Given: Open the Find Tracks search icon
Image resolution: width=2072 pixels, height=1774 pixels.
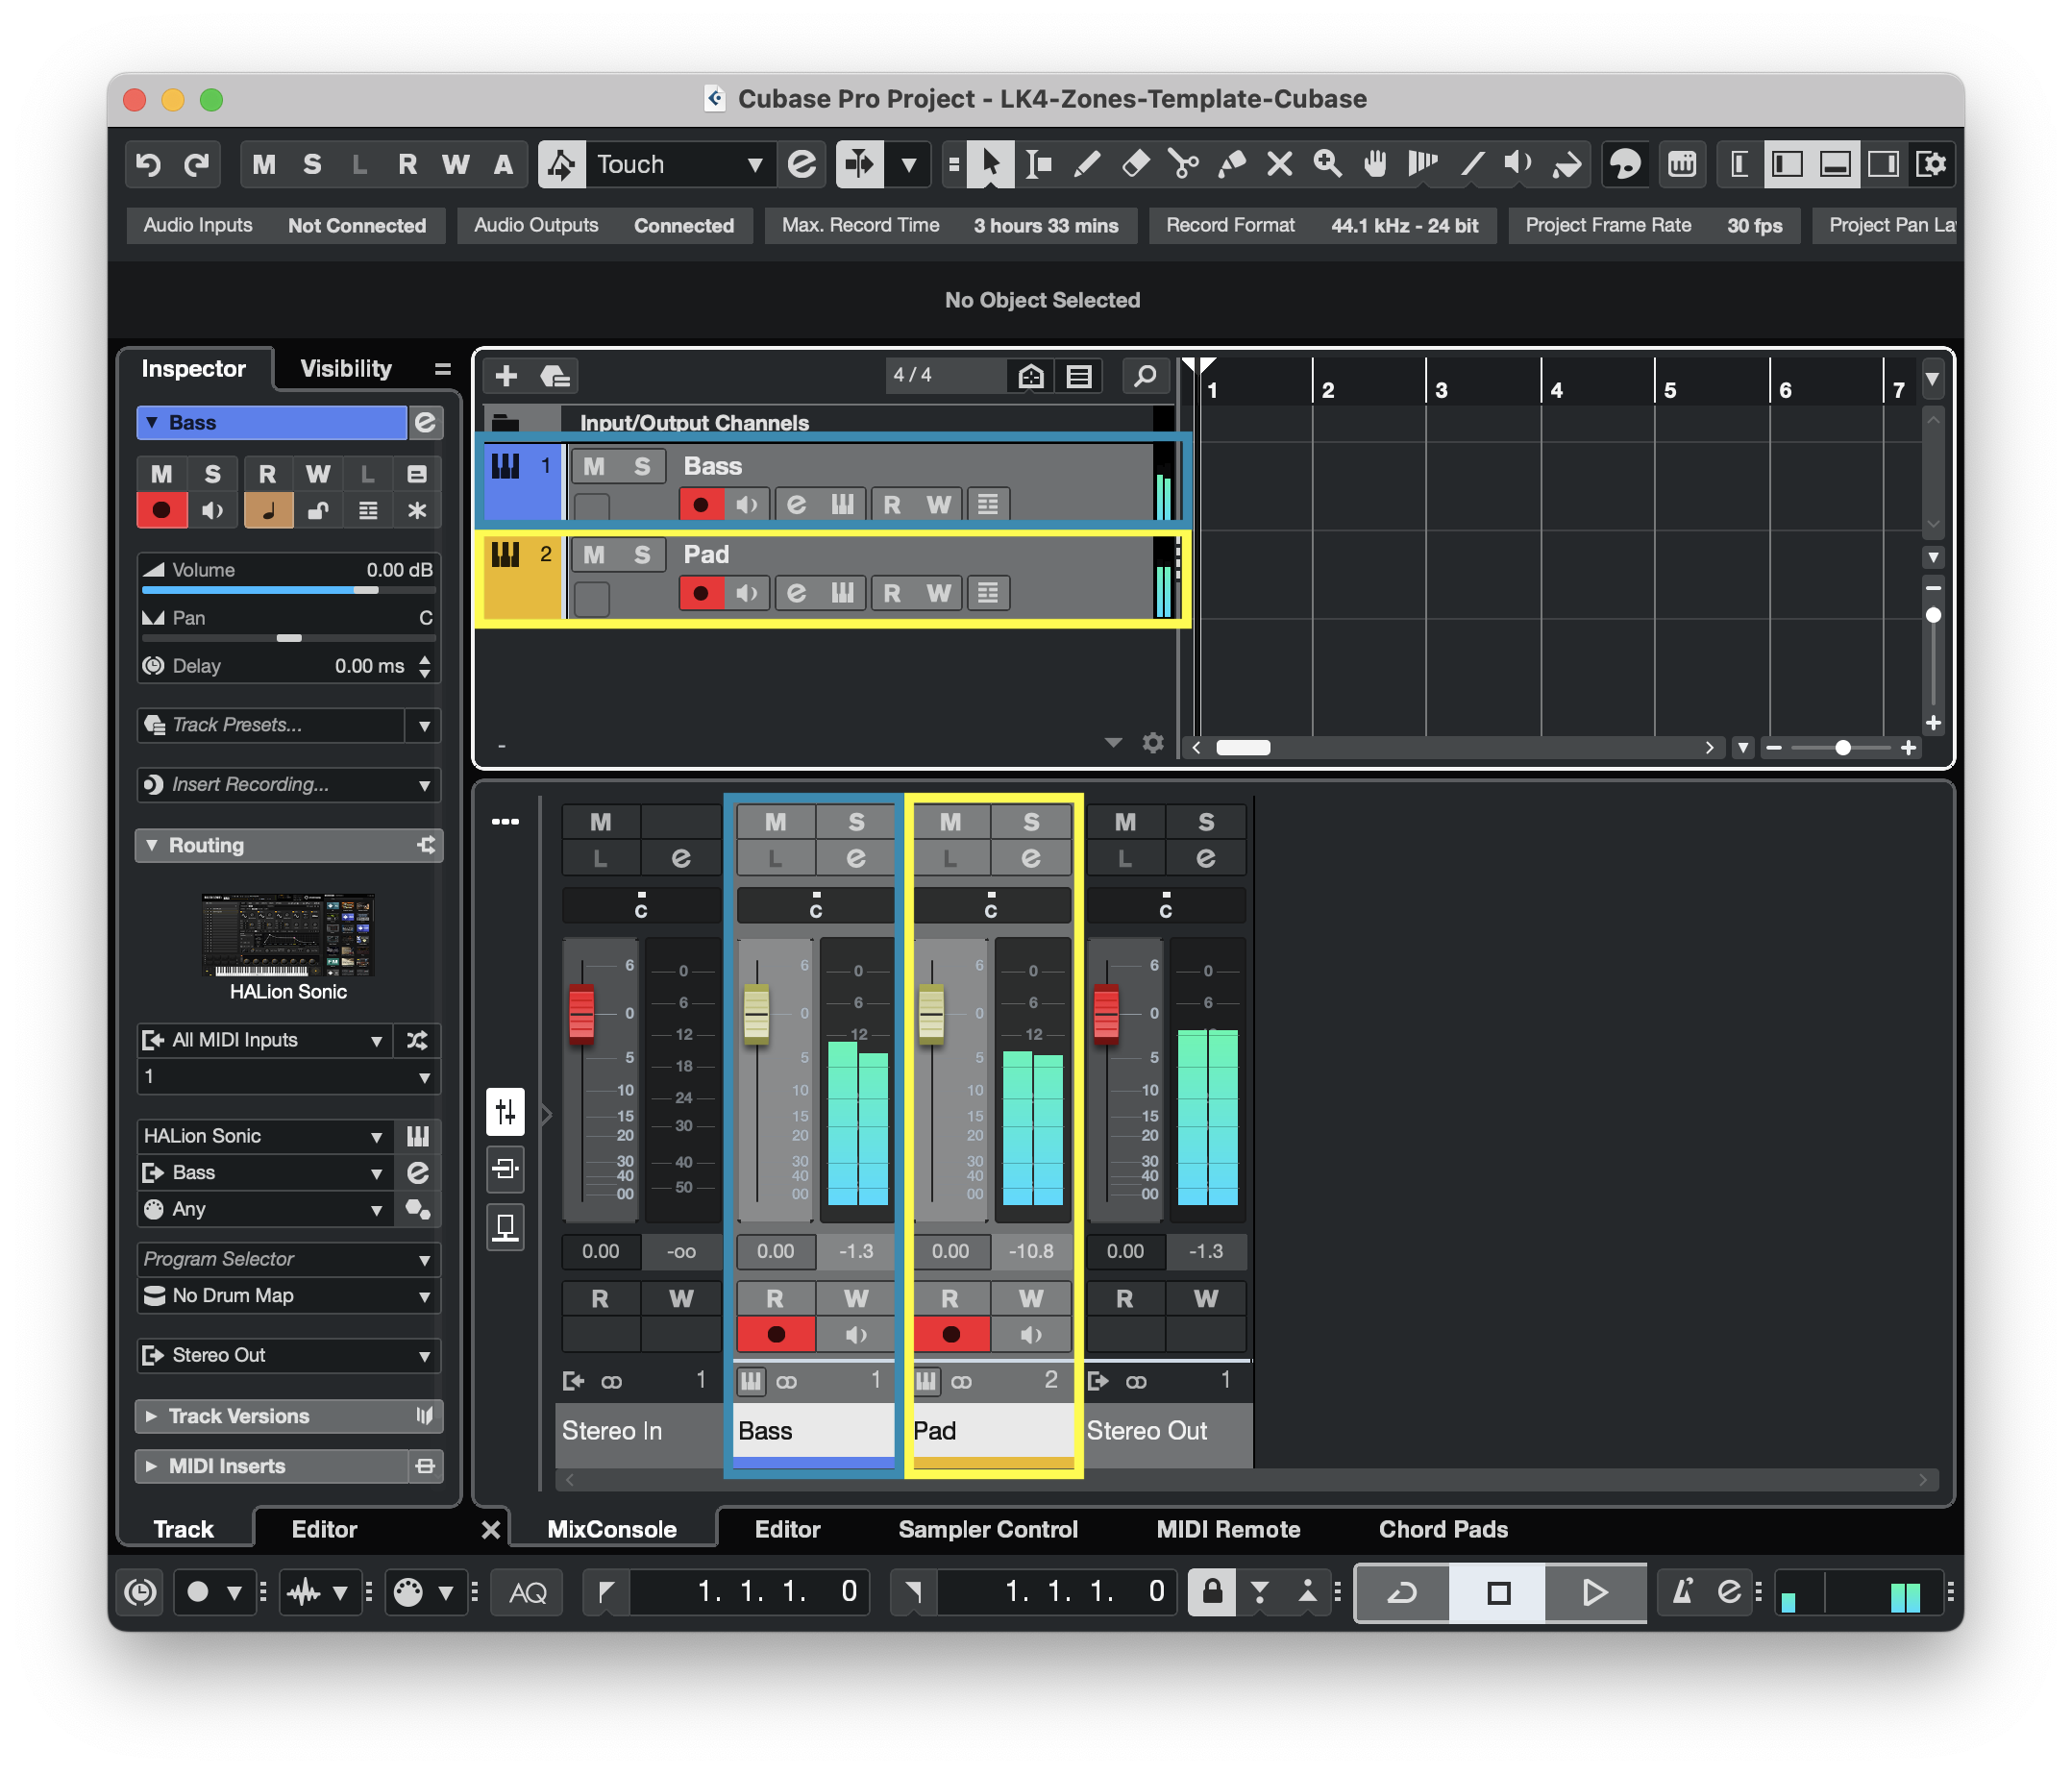Looking at the screenshot, I should coord(1145,376).
